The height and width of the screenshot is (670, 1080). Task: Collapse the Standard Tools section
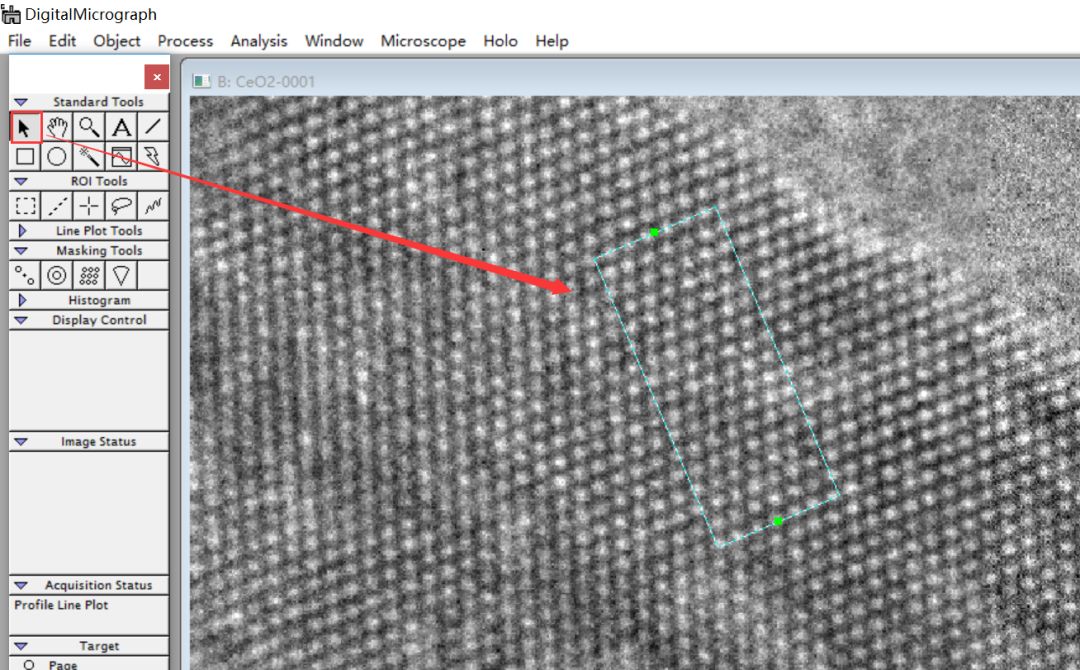point(22,101)
